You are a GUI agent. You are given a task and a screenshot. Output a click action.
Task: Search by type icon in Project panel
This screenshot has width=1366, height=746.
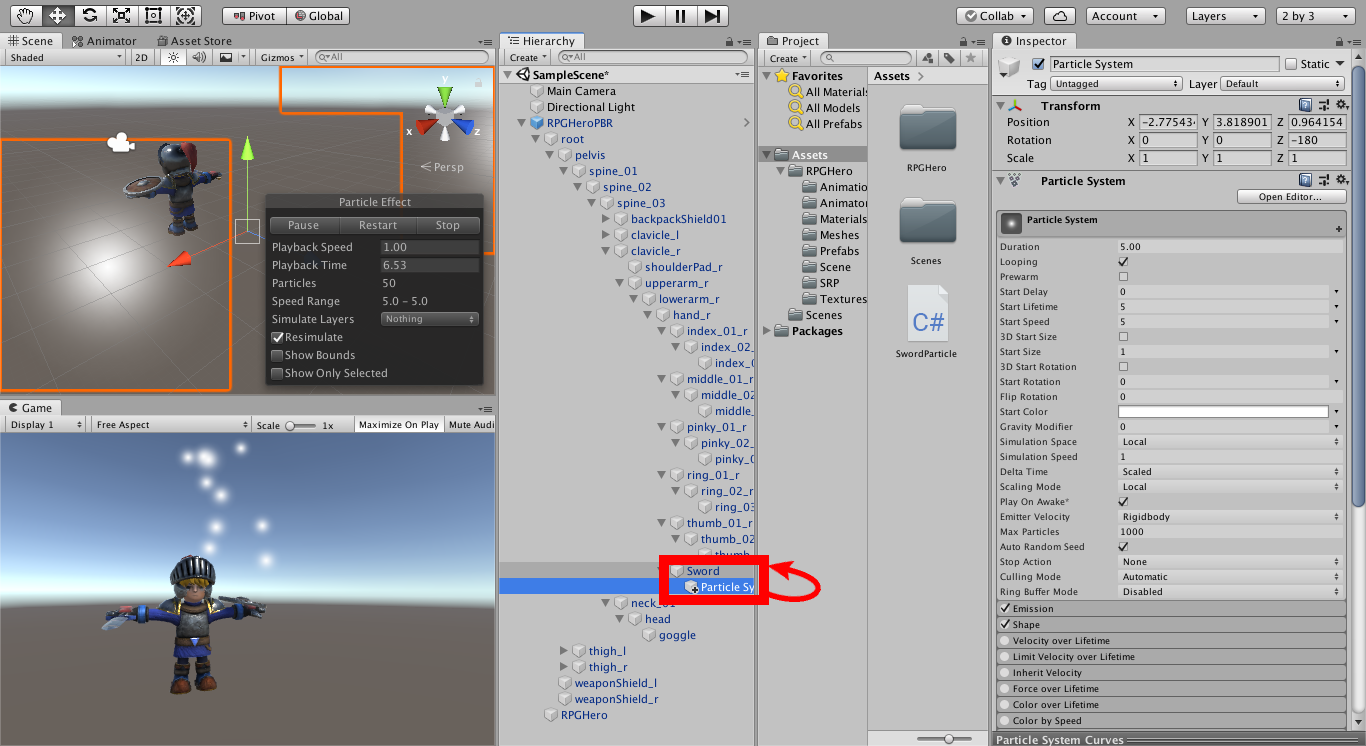tap(927, 58)
